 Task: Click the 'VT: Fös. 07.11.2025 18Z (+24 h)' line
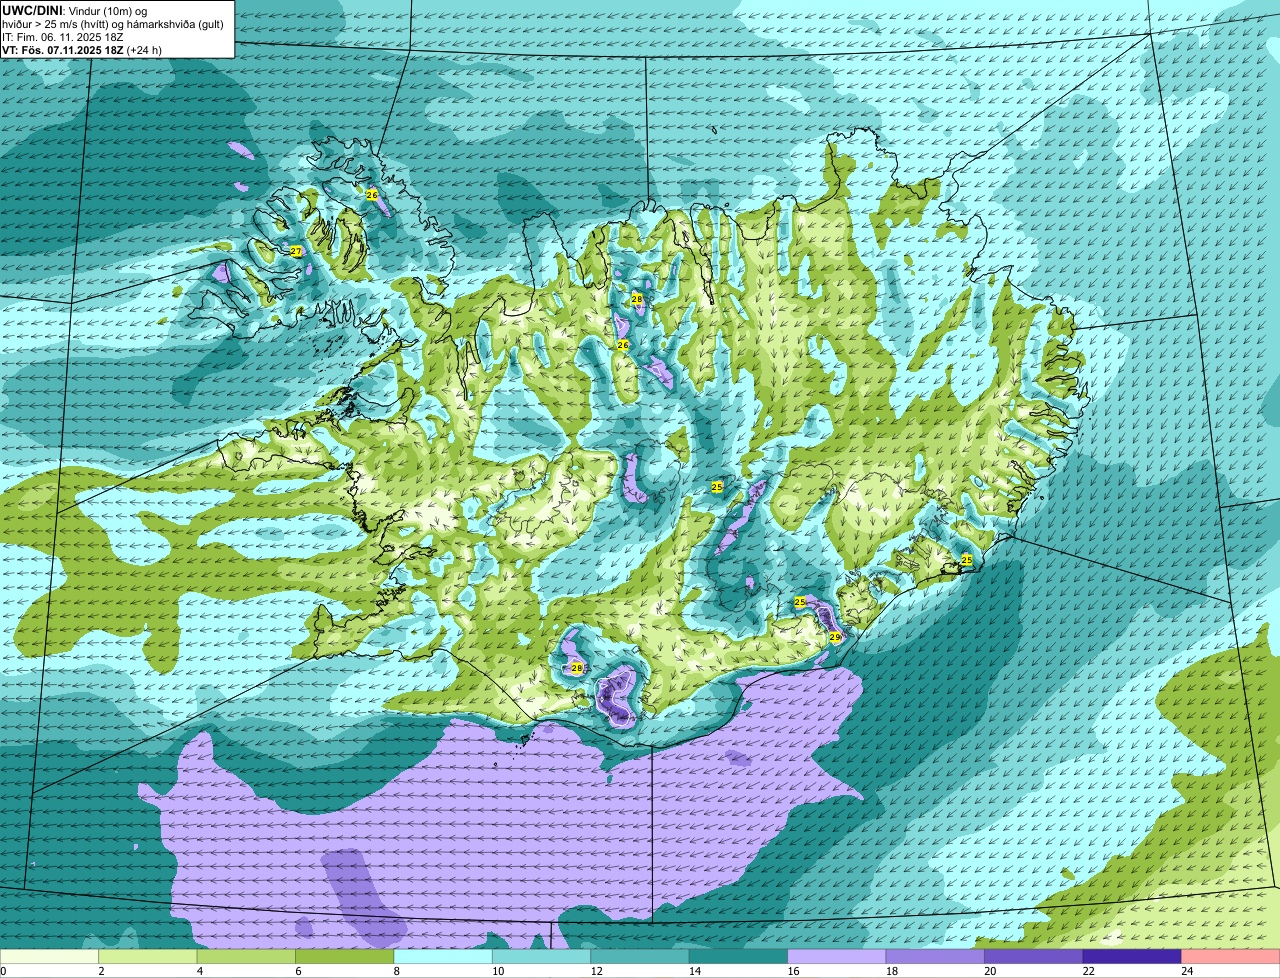coord(82,49)
